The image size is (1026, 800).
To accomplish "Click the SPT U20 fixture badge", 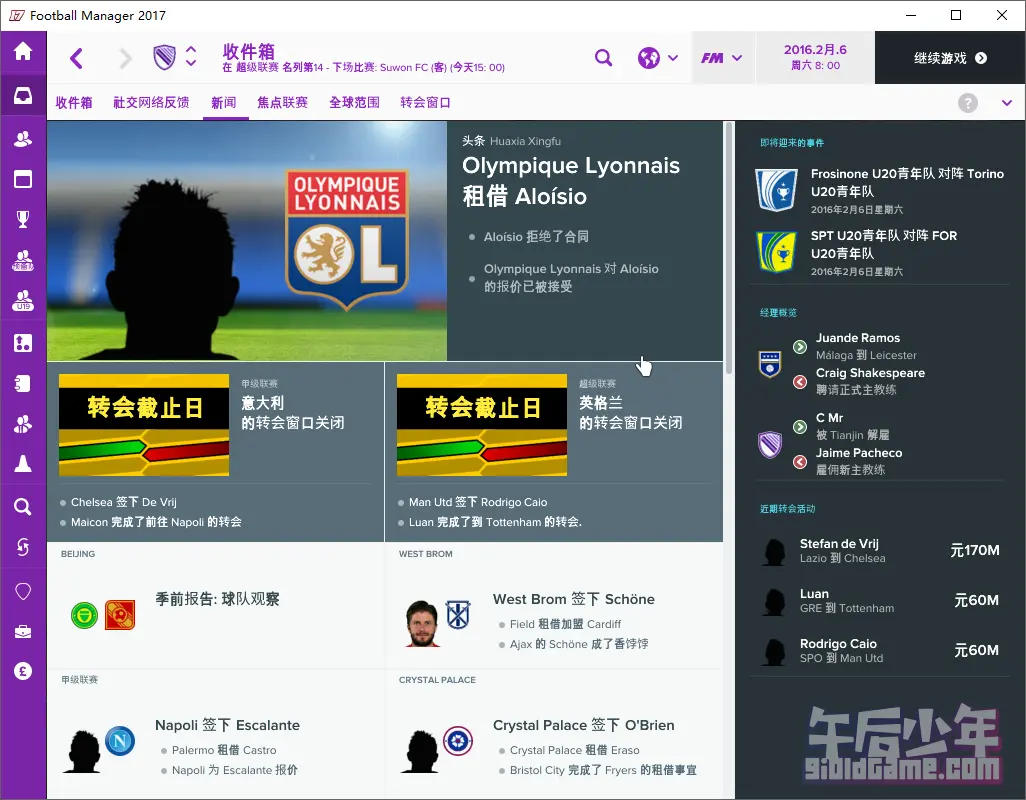I will pos(776,252).
